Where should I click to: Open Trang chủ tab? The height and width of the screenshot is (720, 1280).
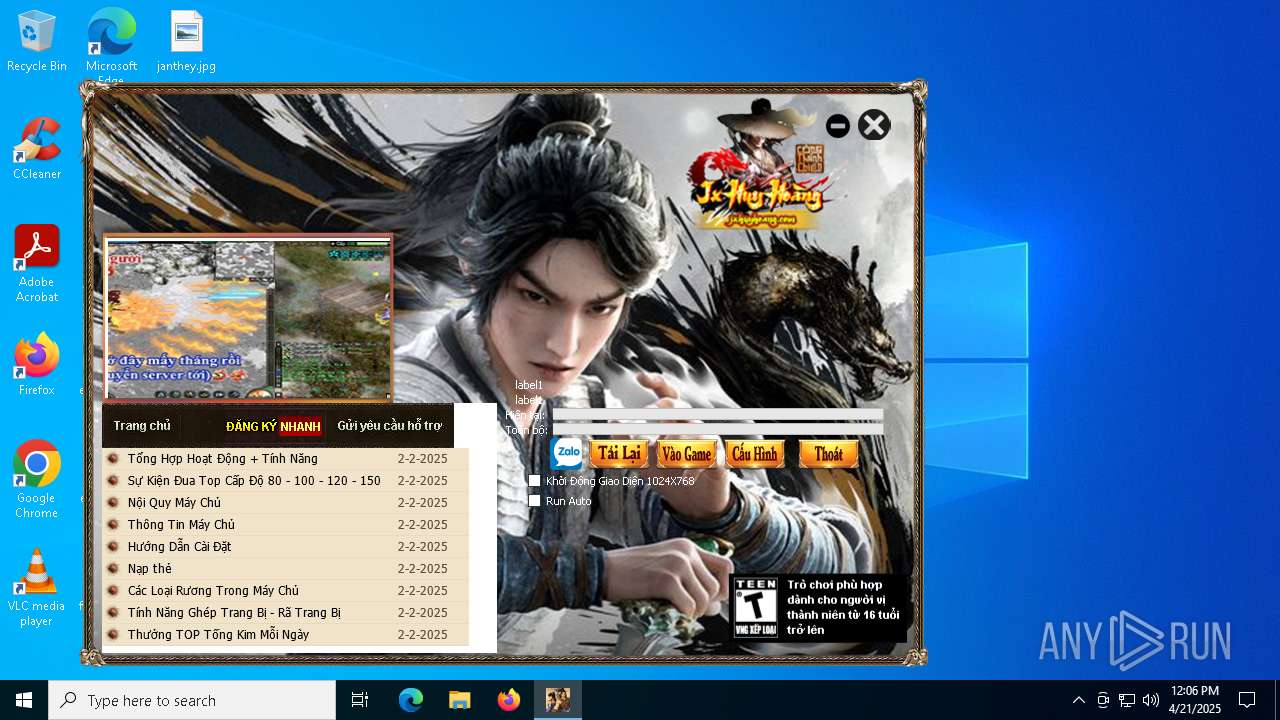tap(142, 426)
